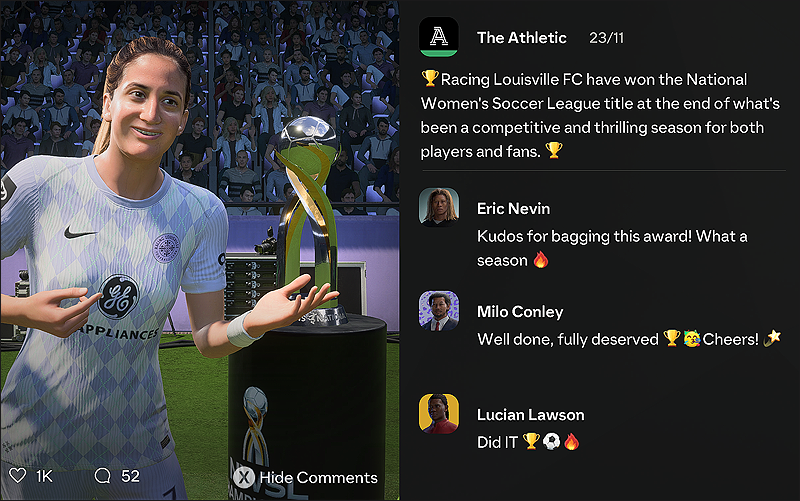Click Eric Nevin's profile avatar
The height and width of the screenshot is (501, 800).
[439, 207]
